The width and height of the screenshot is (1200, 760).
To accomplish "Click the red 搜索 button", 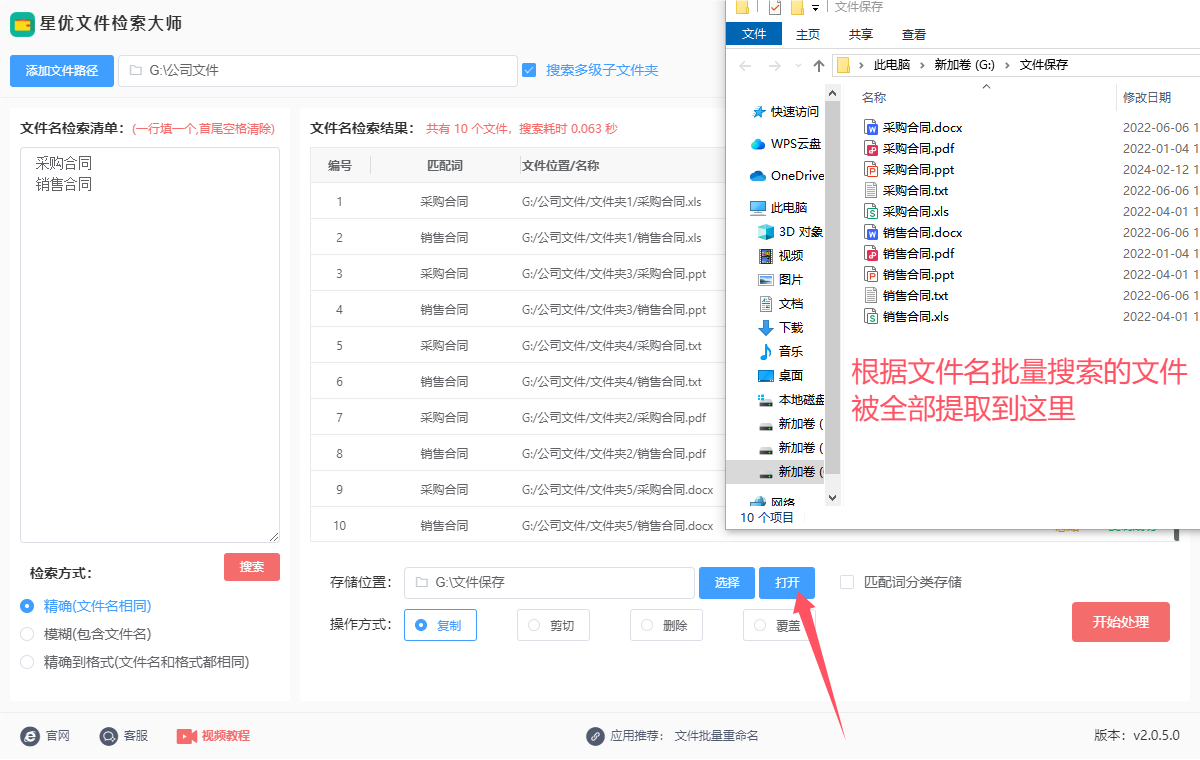I will (x=252, y=567).
